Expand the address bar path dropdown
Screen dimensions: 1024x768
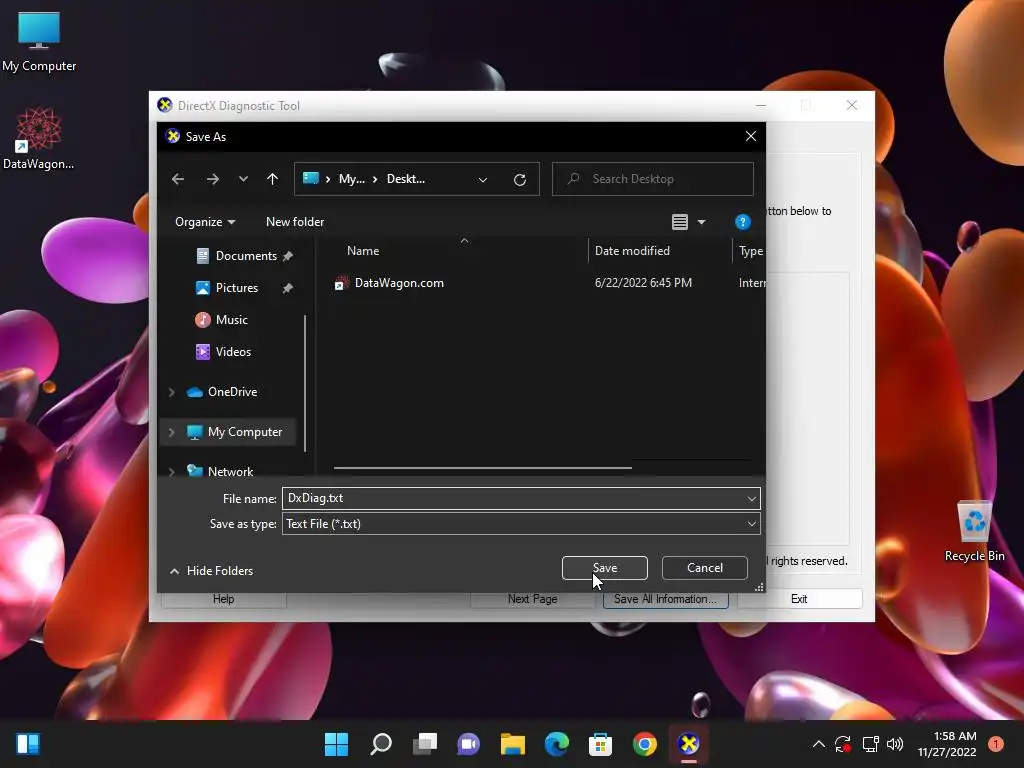483,180
